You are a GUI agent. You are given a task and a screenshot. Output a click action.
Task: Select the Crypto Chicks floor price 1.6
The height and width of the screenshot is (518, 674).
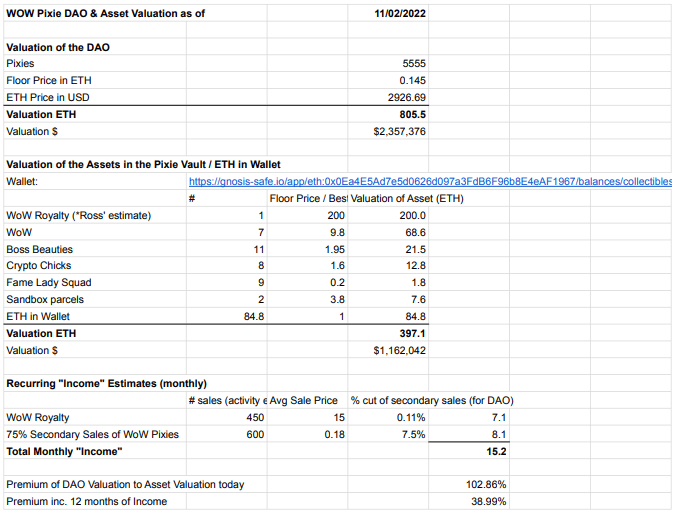pos(337,266)
